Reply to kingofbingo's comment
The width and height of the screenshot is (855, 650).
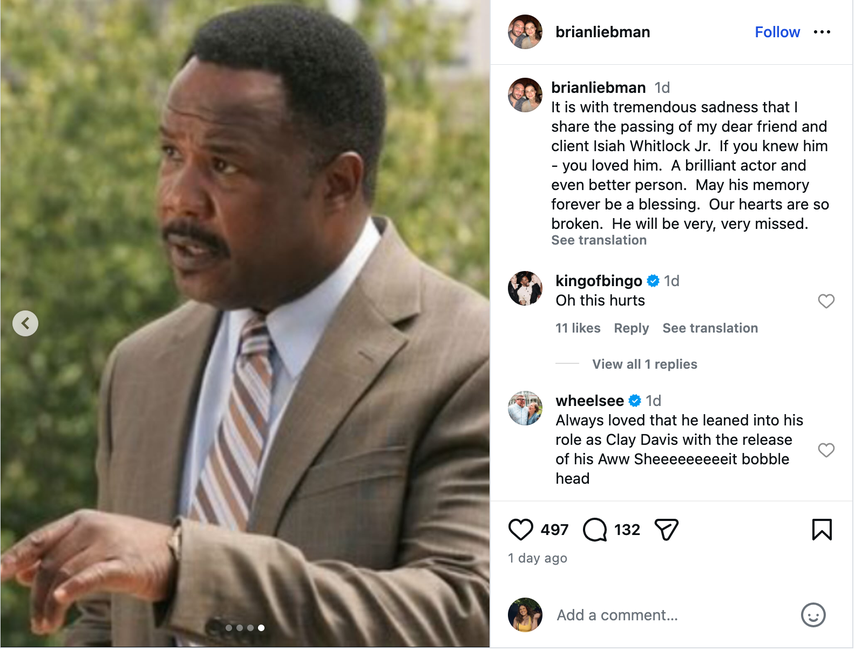632,327
